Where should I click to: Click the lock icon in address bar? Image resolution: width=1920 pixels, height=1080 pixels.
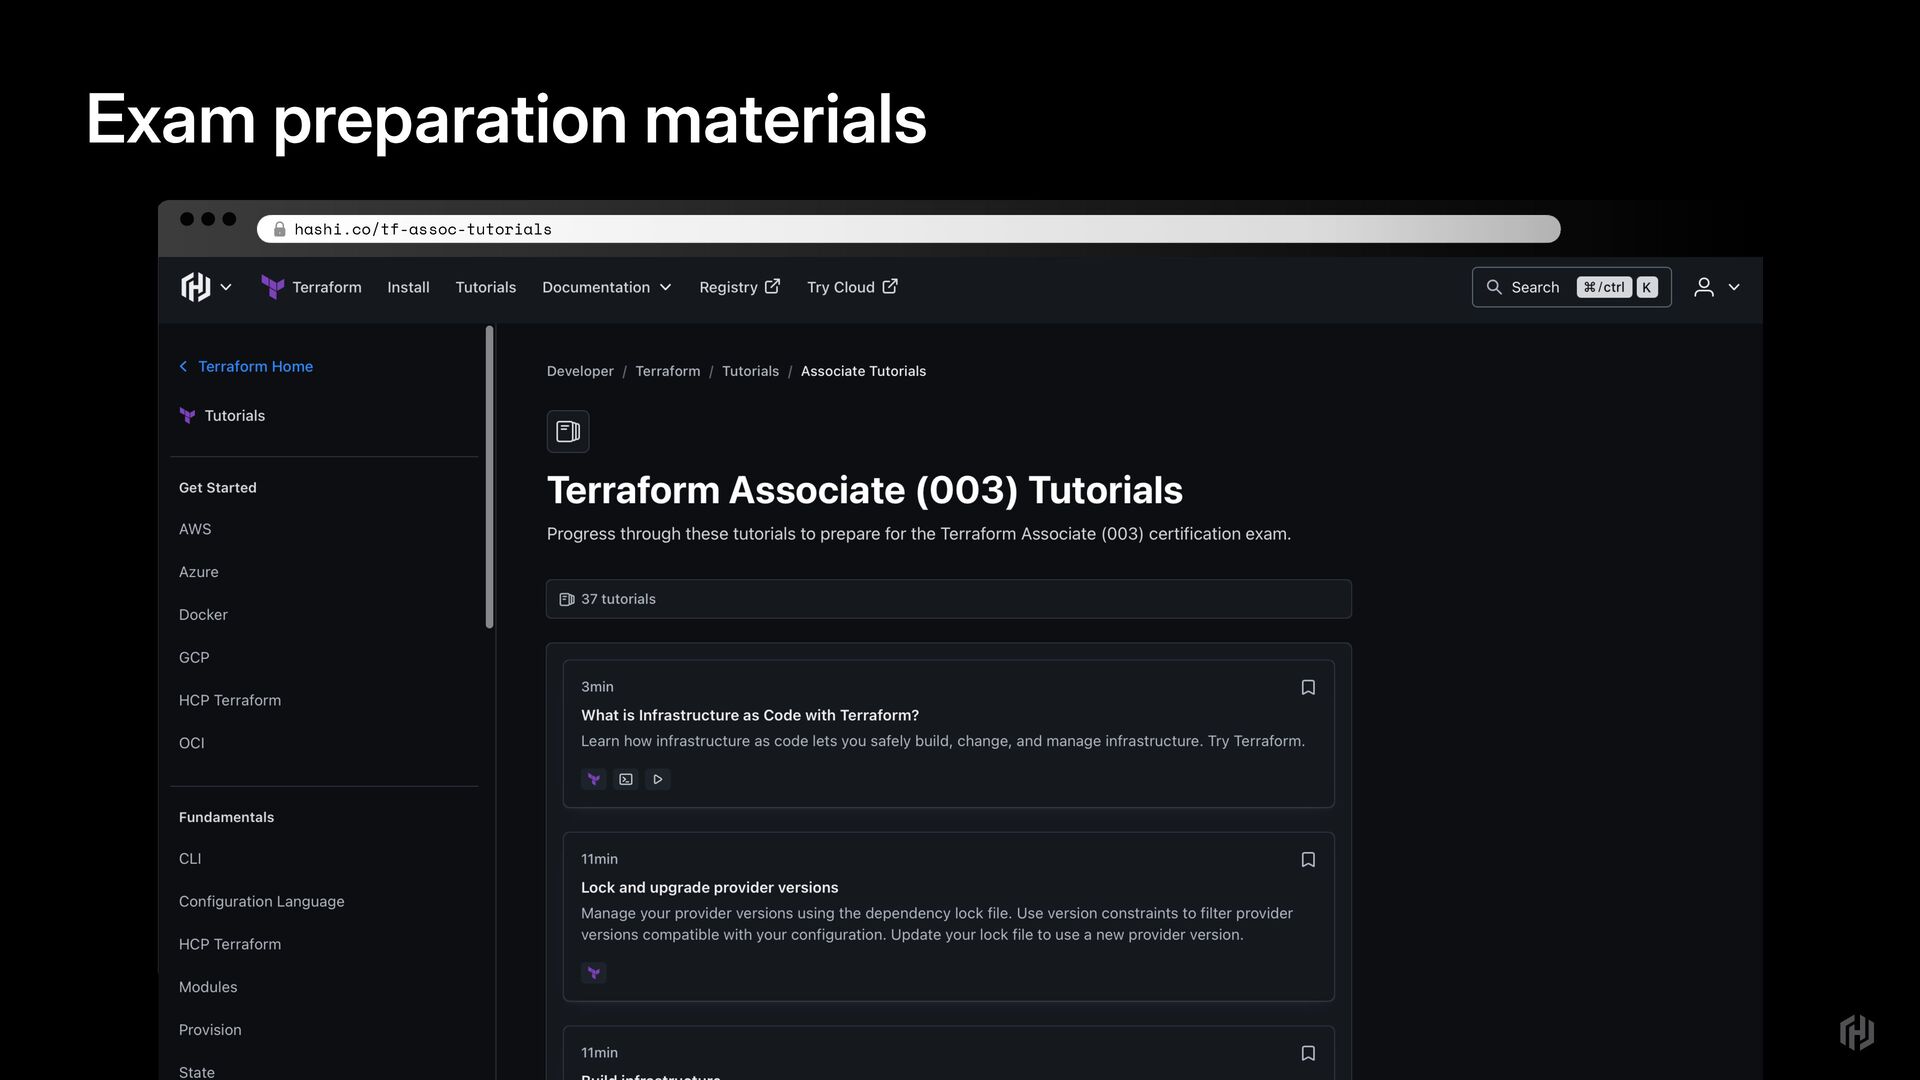[280, 229]
